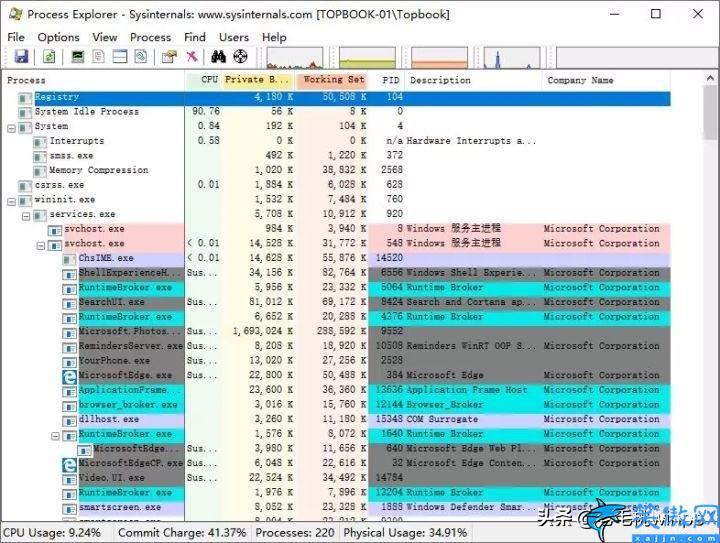Open the orange physical memory mini graph
This screenshot has width=720, height=543.
439,58
